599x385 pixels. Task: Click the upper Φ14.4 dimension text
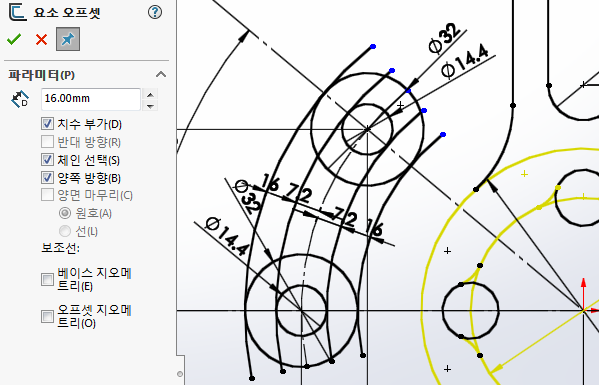pos(465,61)
